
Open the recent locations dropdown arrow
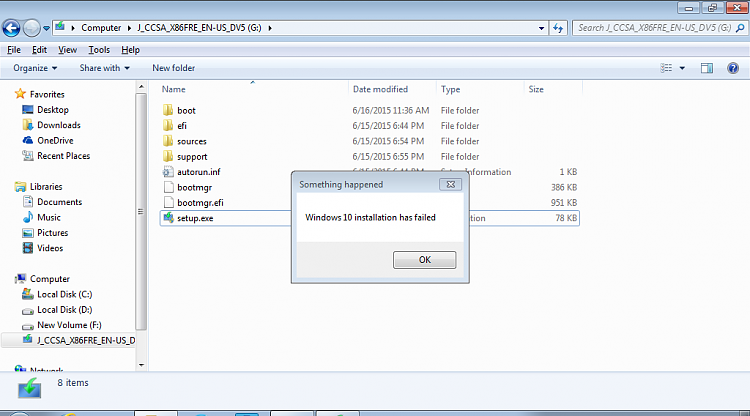[x=46, y=28]
